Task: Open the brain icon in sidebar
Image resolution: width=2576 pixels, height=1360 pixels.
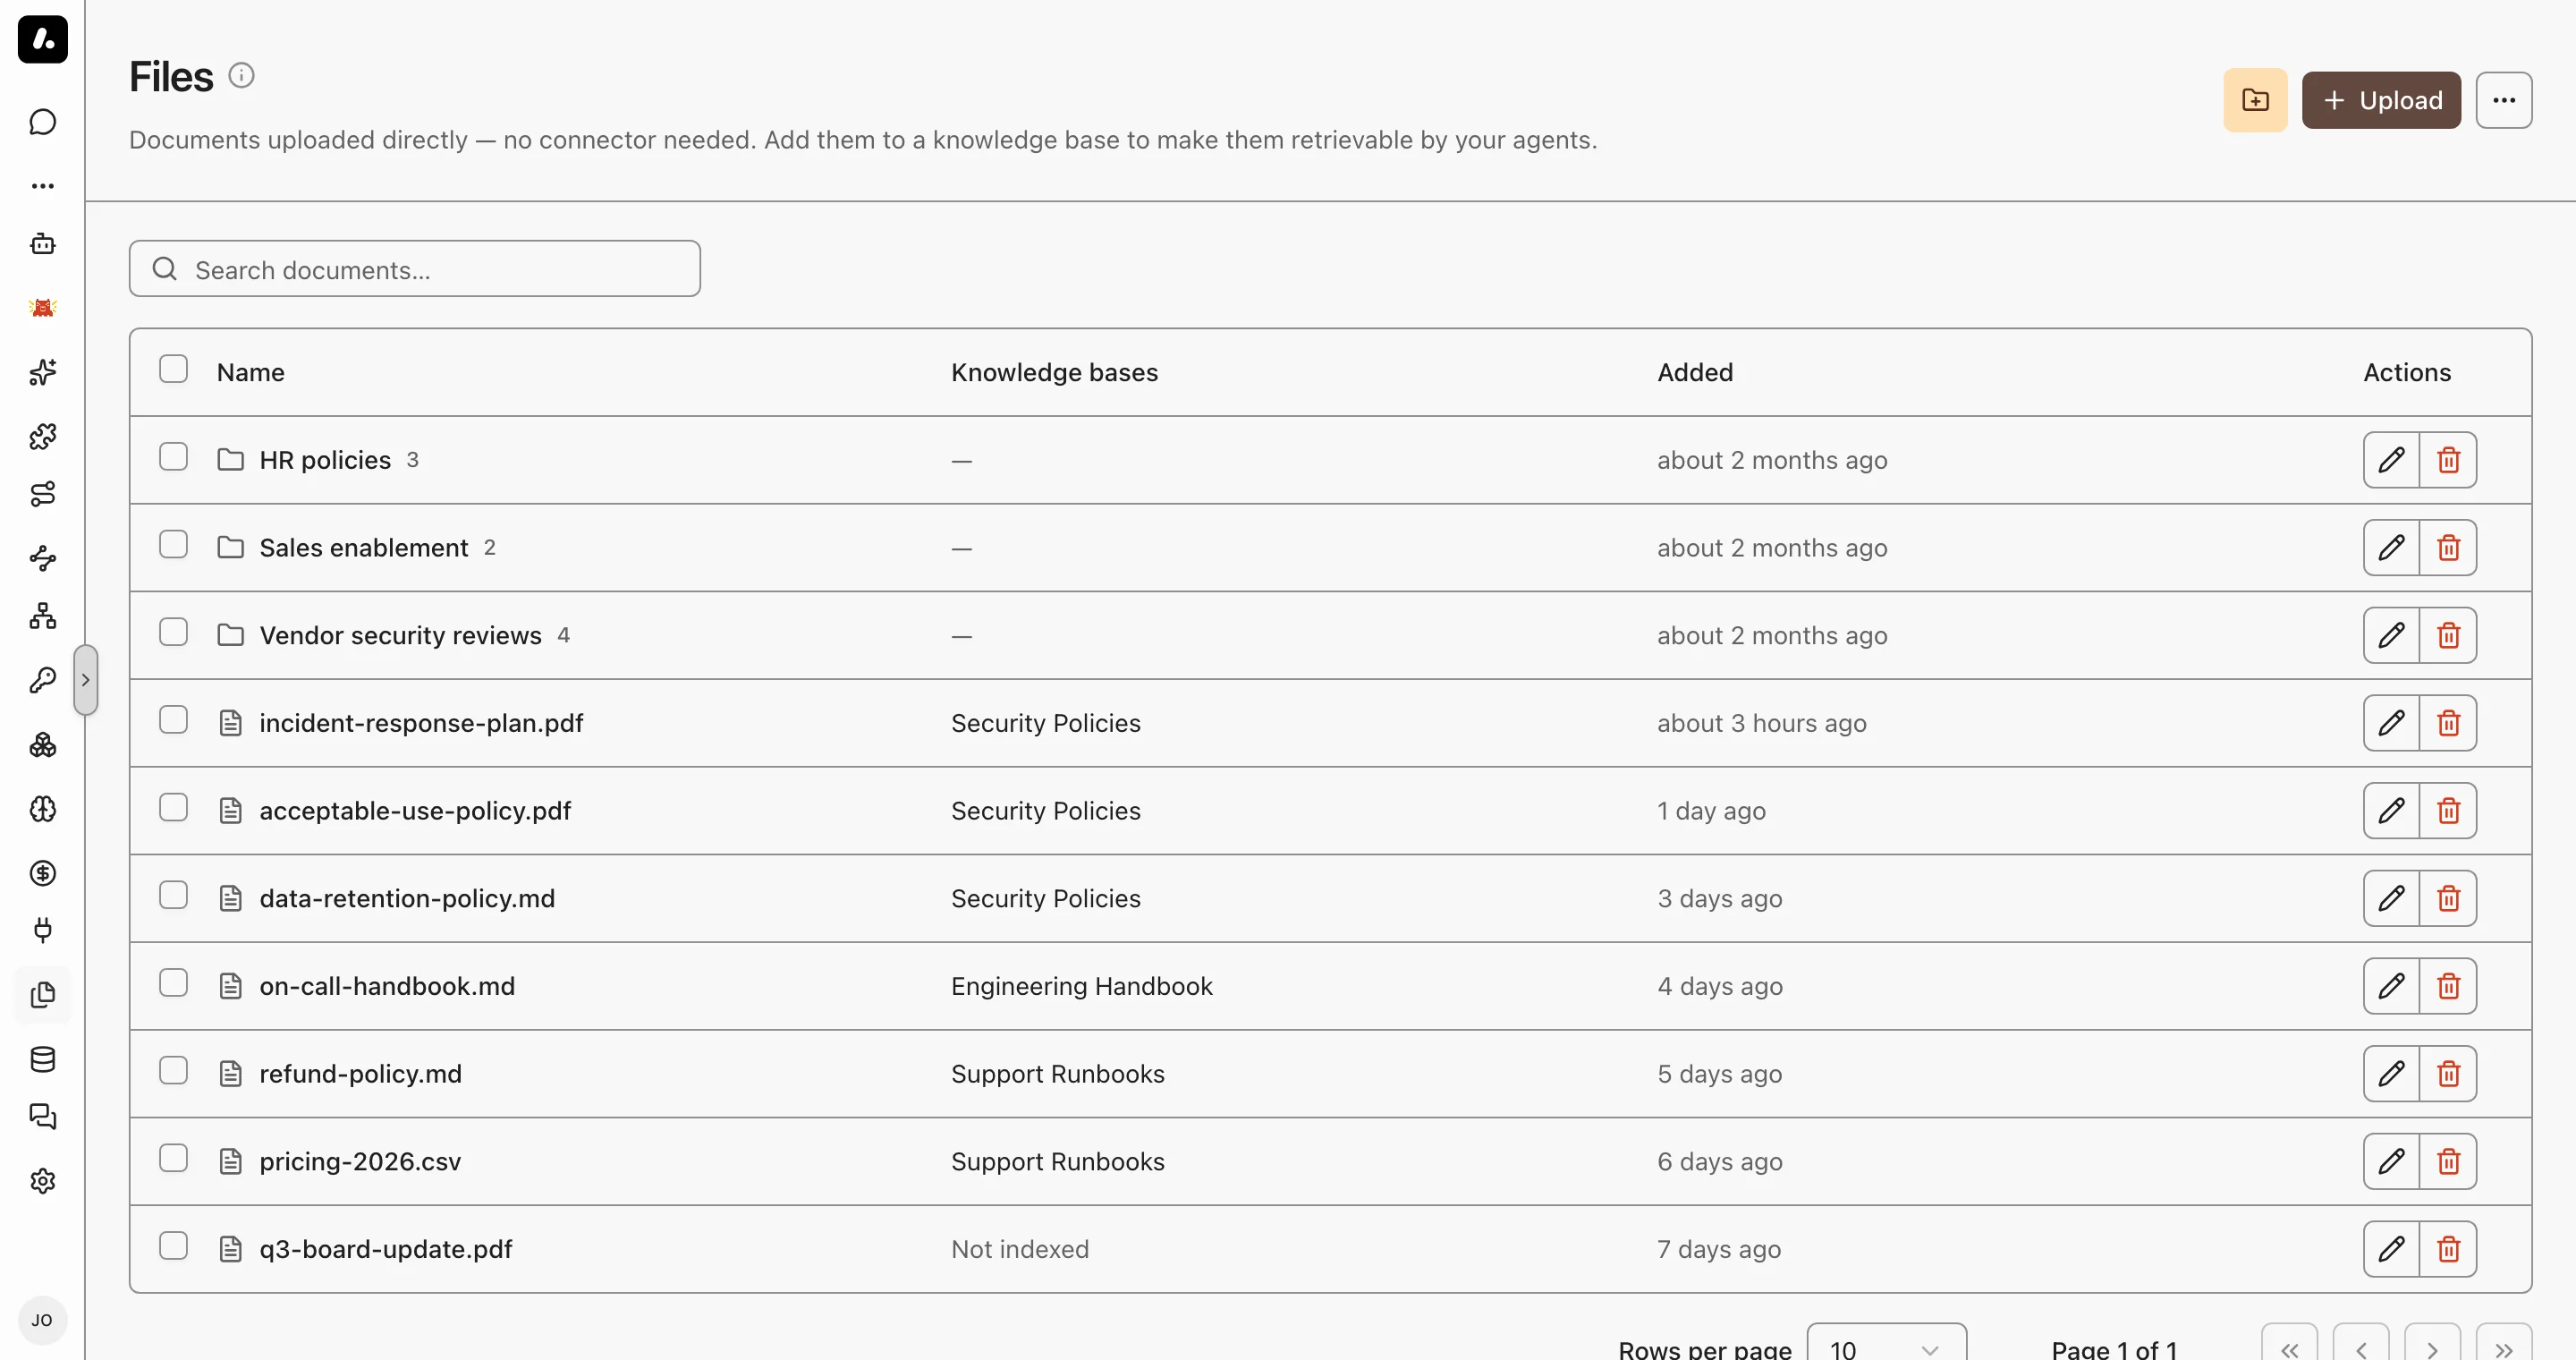Action: tap(43, 809)
